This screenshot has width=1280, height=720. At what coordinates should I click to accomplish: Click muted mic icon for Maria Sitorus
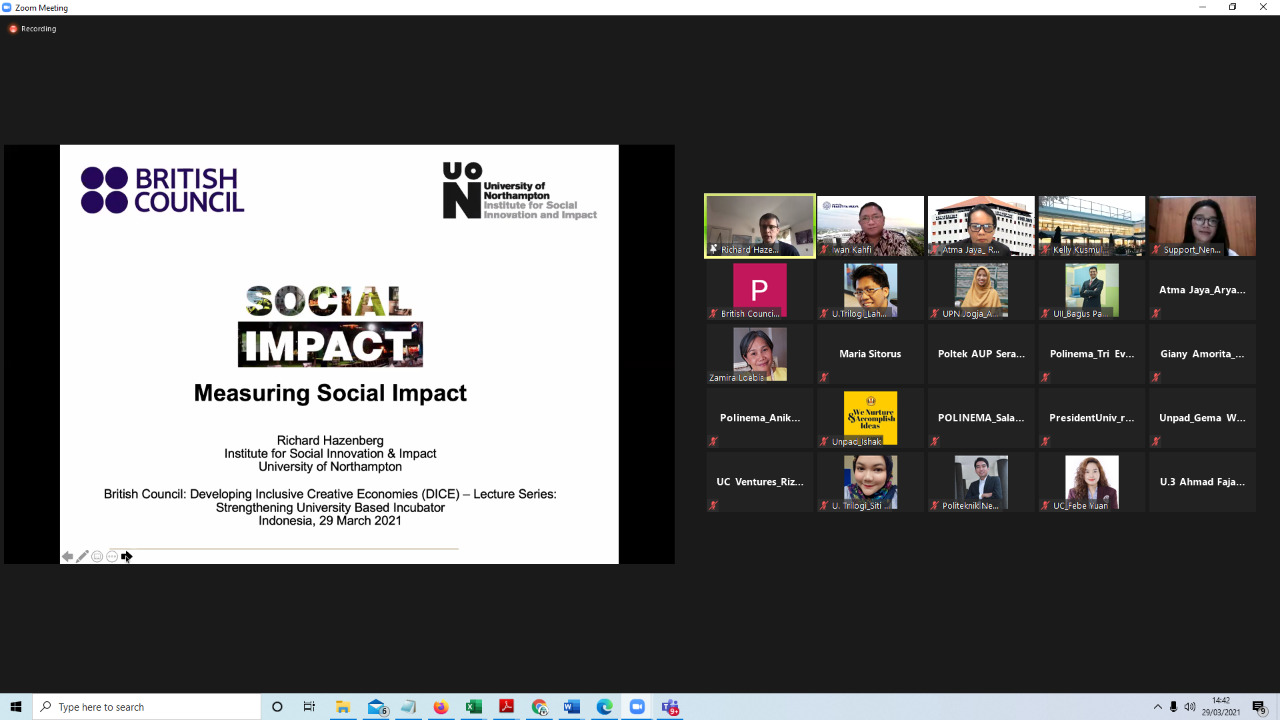824,378
